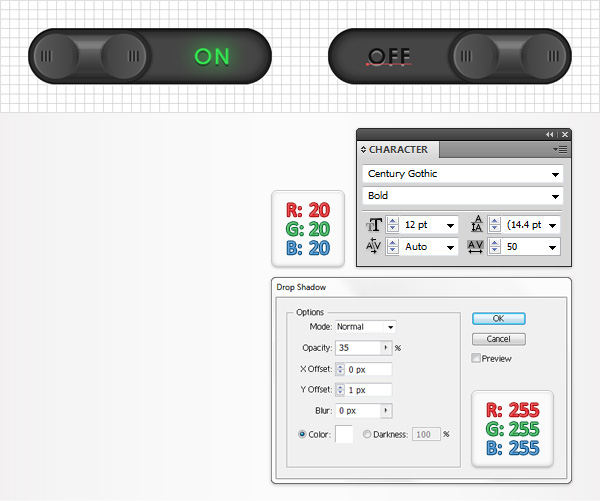Open the tracking 50 dropdown
Viewport: 600px width, 501px height.
tap(553, 247)
